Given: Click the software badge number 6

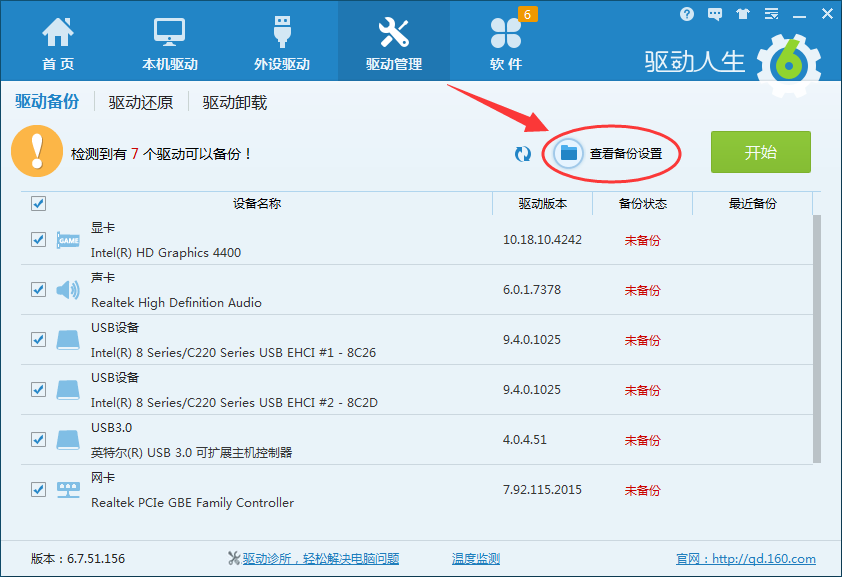Looking at the screenshot, I should (527, 14).
